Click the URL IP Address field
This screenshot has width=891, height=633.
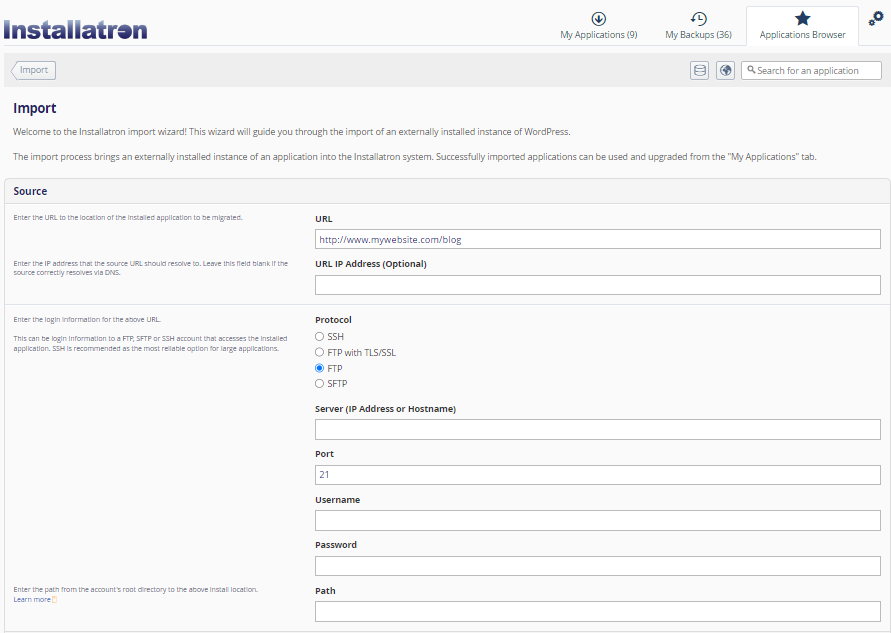(x=597, y=285)
